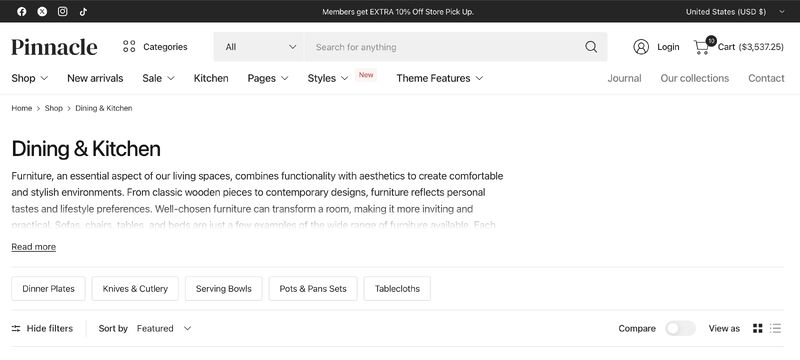Viewport: 800px width, 360px height.
Task: Open the Contact page
Action: (x=766, y=78)
